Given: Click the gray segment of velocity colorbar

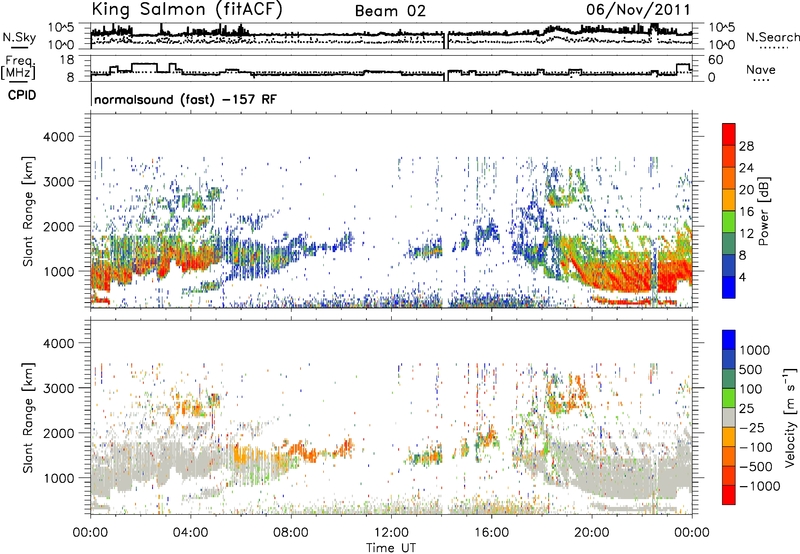Looking at the screenshot, I should coord(729,417).
